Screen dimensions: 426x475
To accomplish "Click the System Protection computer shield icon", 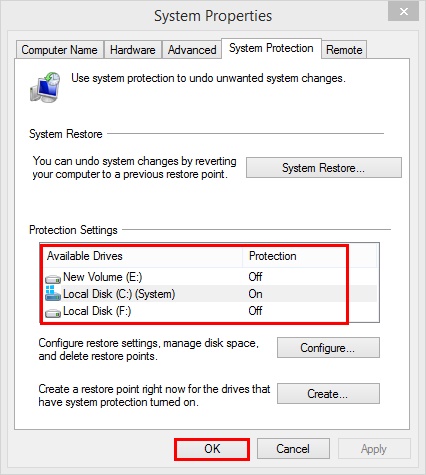I will pos(45,87).
